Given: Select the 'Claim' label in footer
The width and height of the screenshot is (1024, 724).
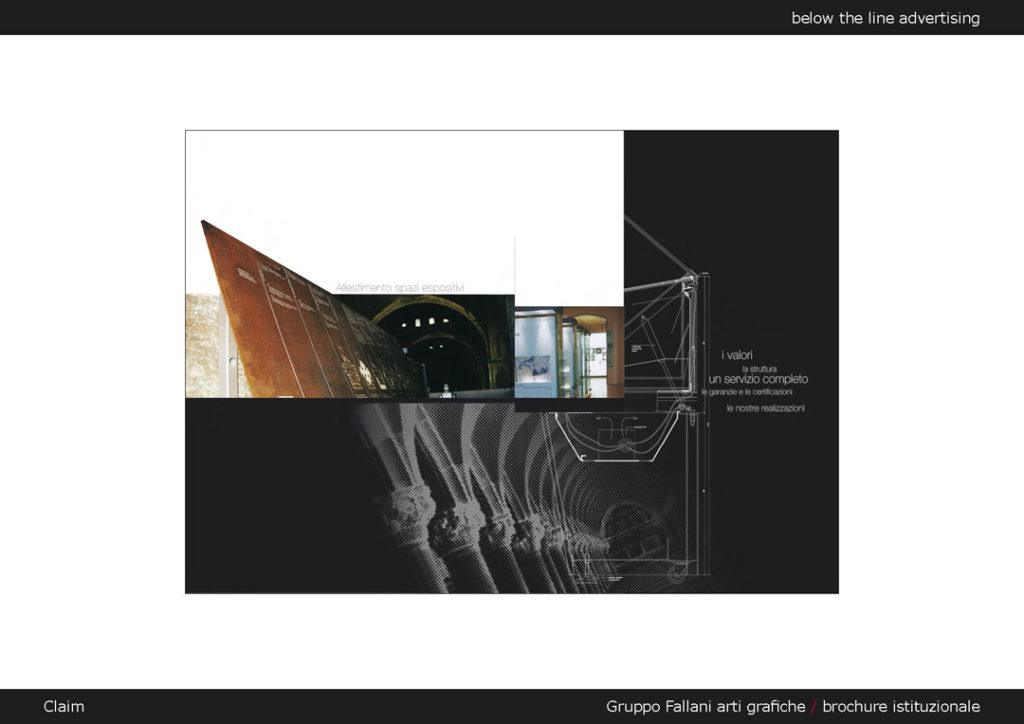Looking at the screenshot, I should click(64, 706).
